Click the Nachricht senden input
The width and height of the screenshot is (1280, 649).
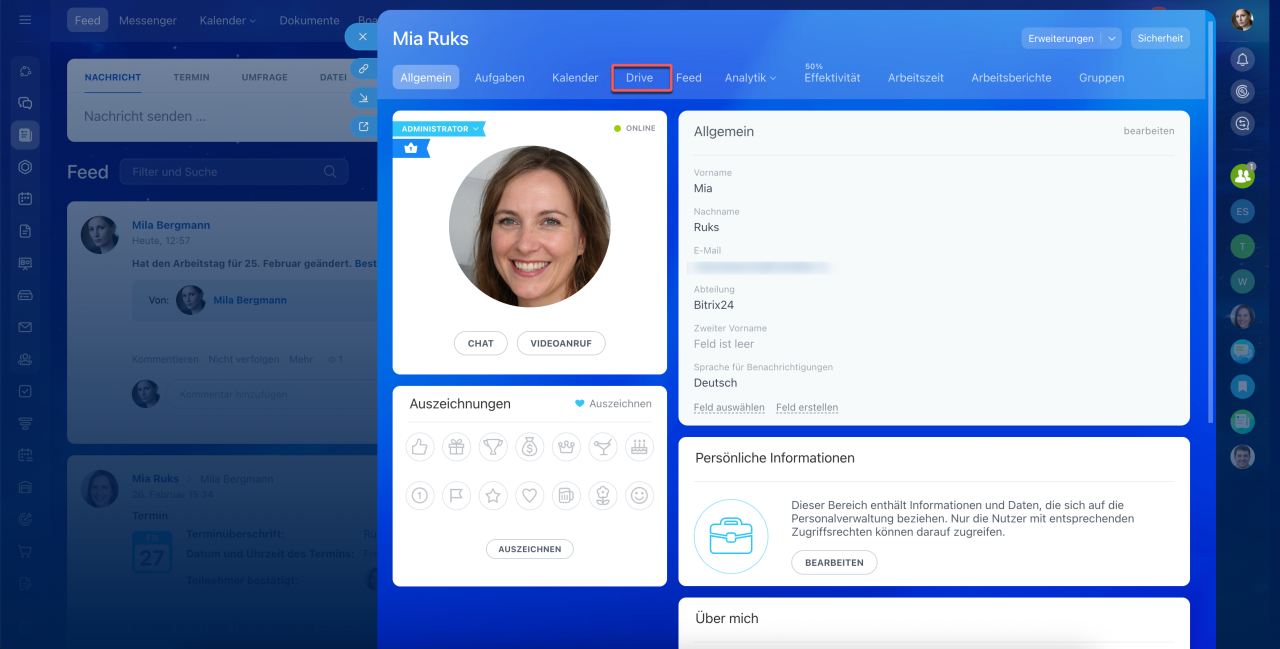pos(222,116)
